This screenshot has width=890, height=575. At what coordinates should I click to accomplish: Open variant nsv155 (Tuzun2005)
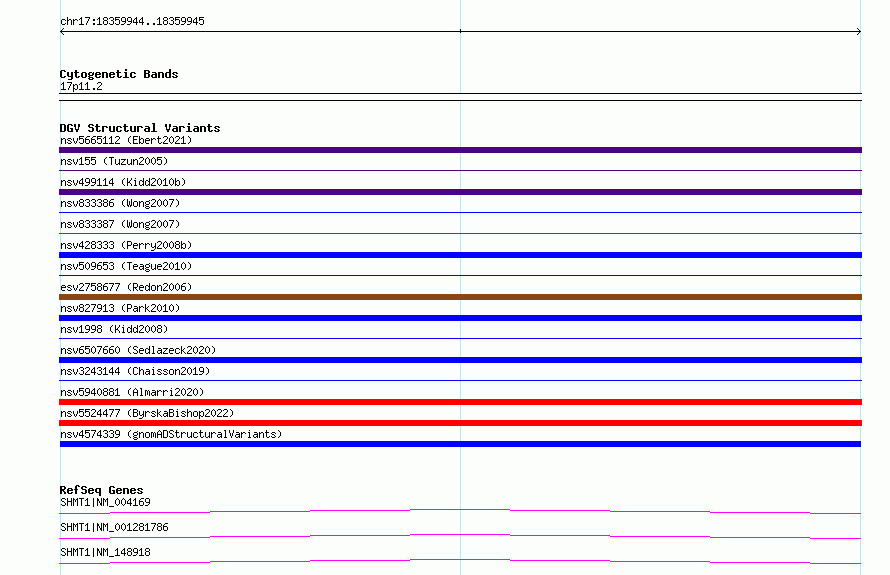click(x=114, y=161)
